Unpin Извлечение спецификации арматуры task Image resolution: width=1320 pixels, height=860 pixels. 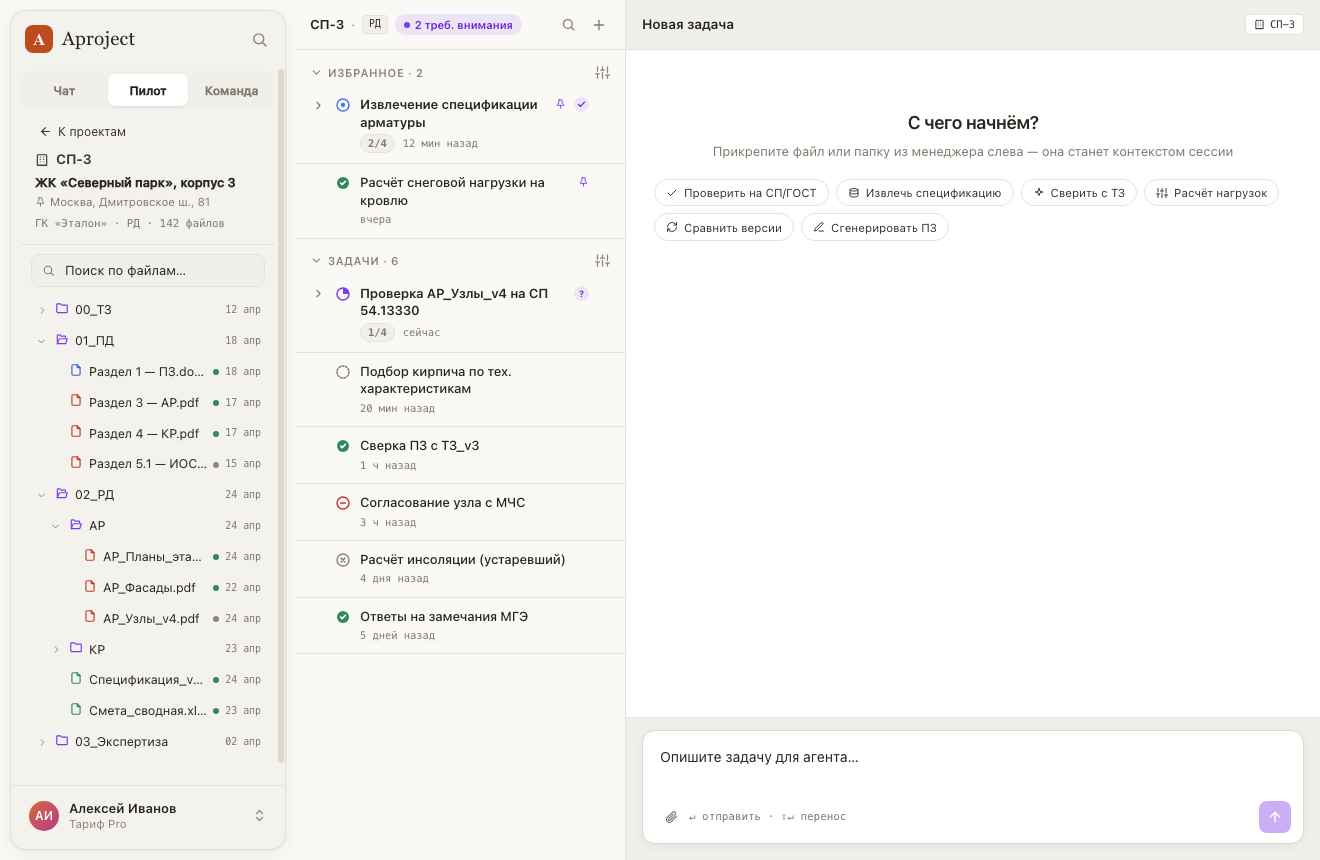[x=560, y=104]
